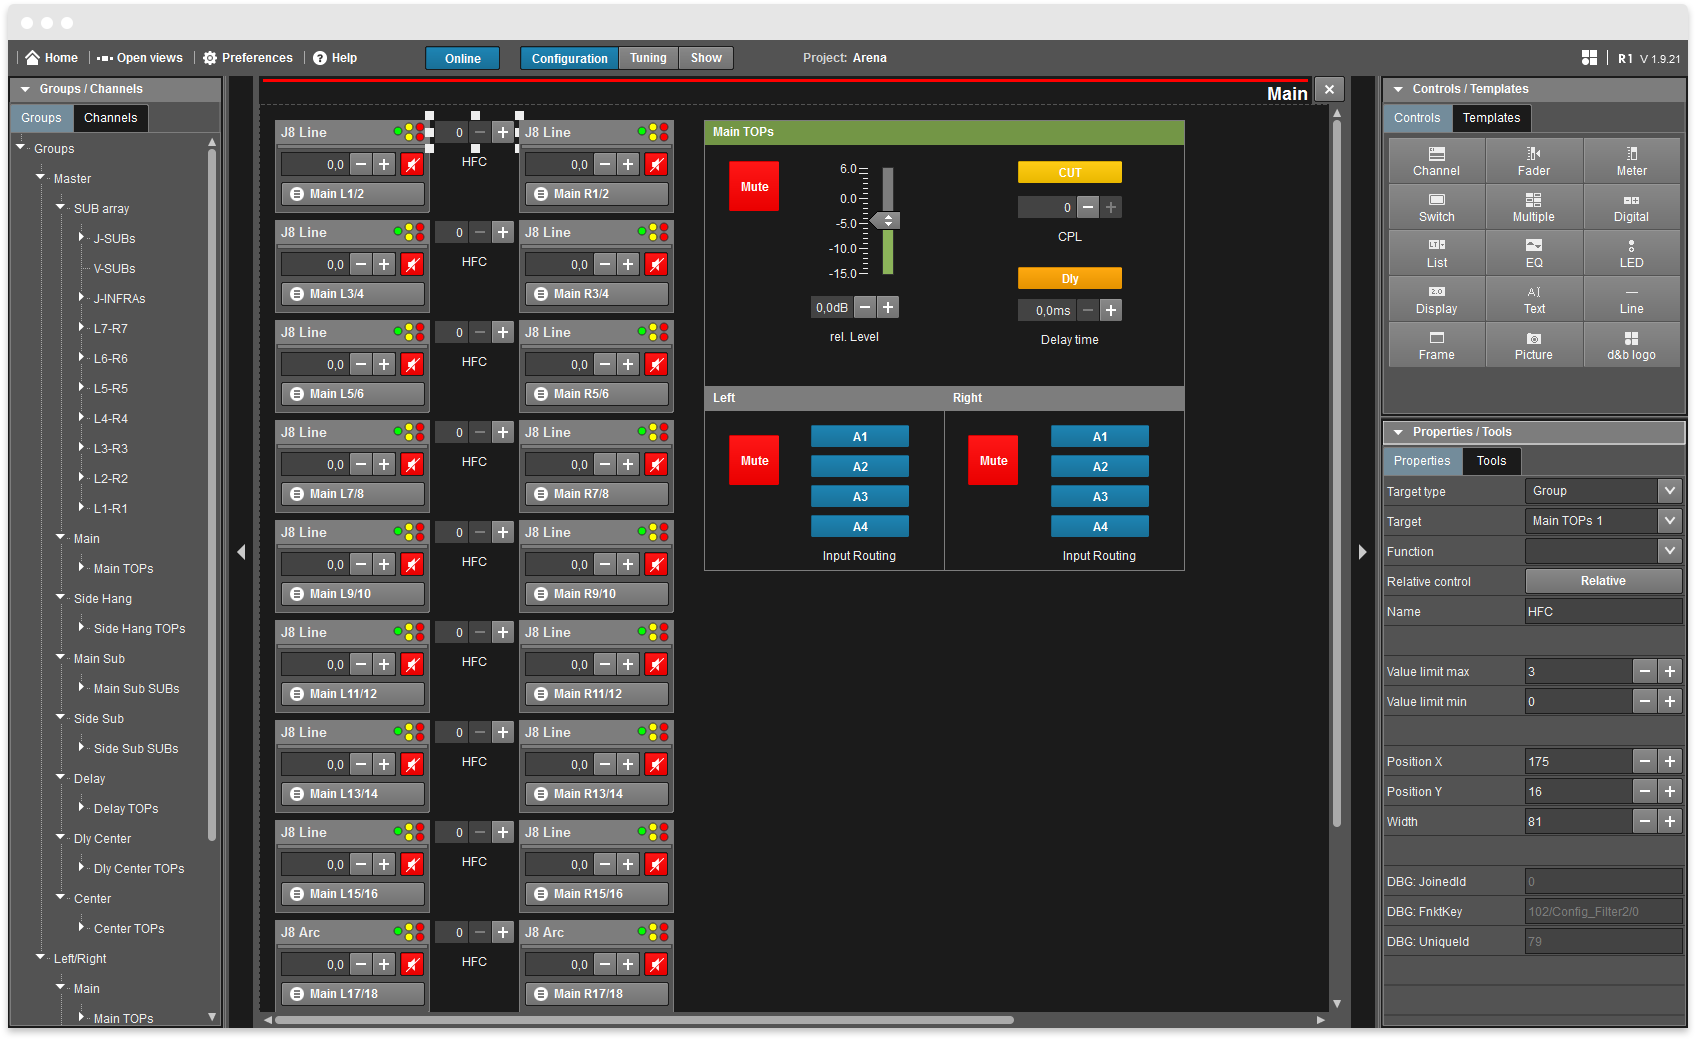
Task: Insert the d&b logo control
Action: pos(1631,344)
